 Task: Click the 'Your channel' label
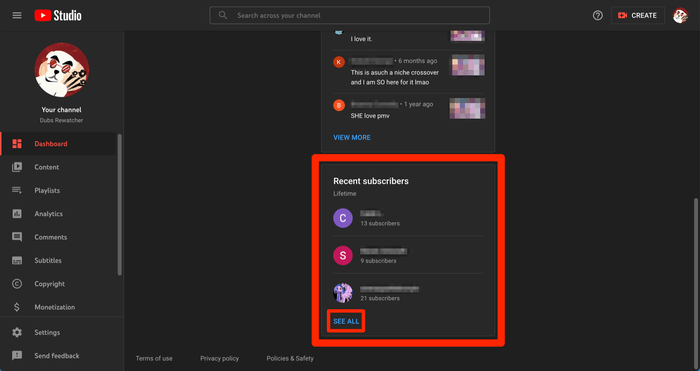click(x=61, y=110)
